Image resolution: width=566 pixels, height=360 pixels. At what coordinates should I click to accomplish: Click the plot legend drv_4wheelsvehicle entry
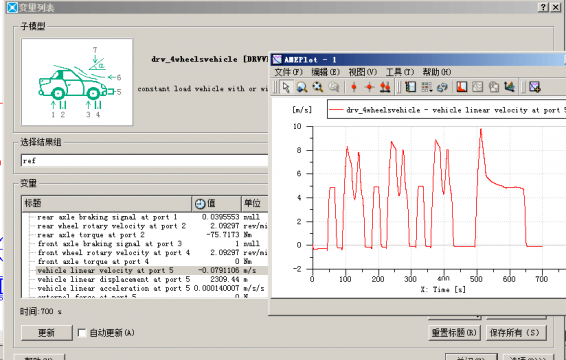tap(447, 110)
